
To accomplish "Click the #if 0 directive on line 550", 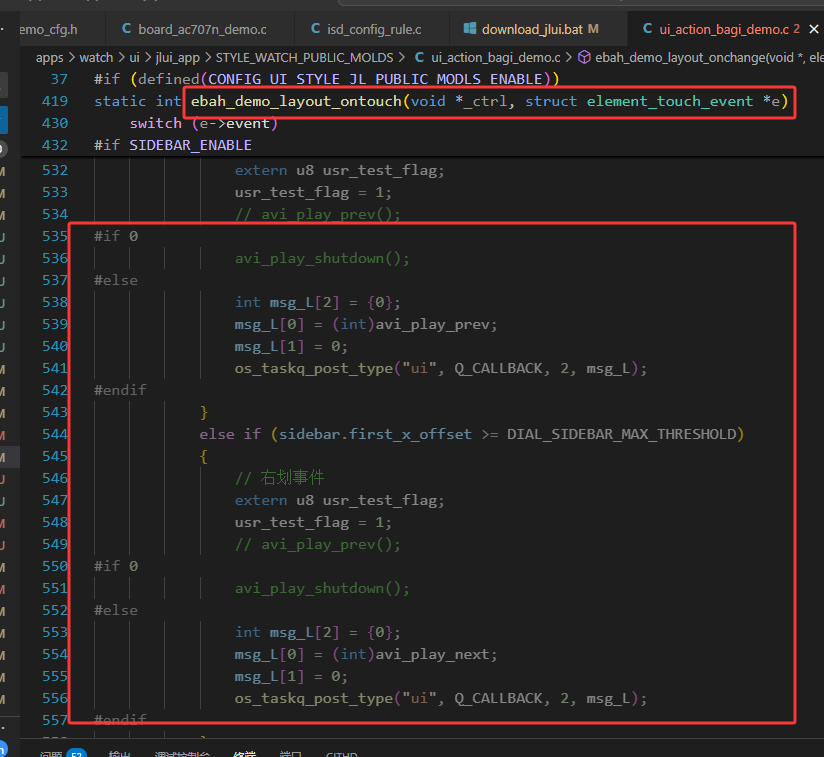I will 116,566.
